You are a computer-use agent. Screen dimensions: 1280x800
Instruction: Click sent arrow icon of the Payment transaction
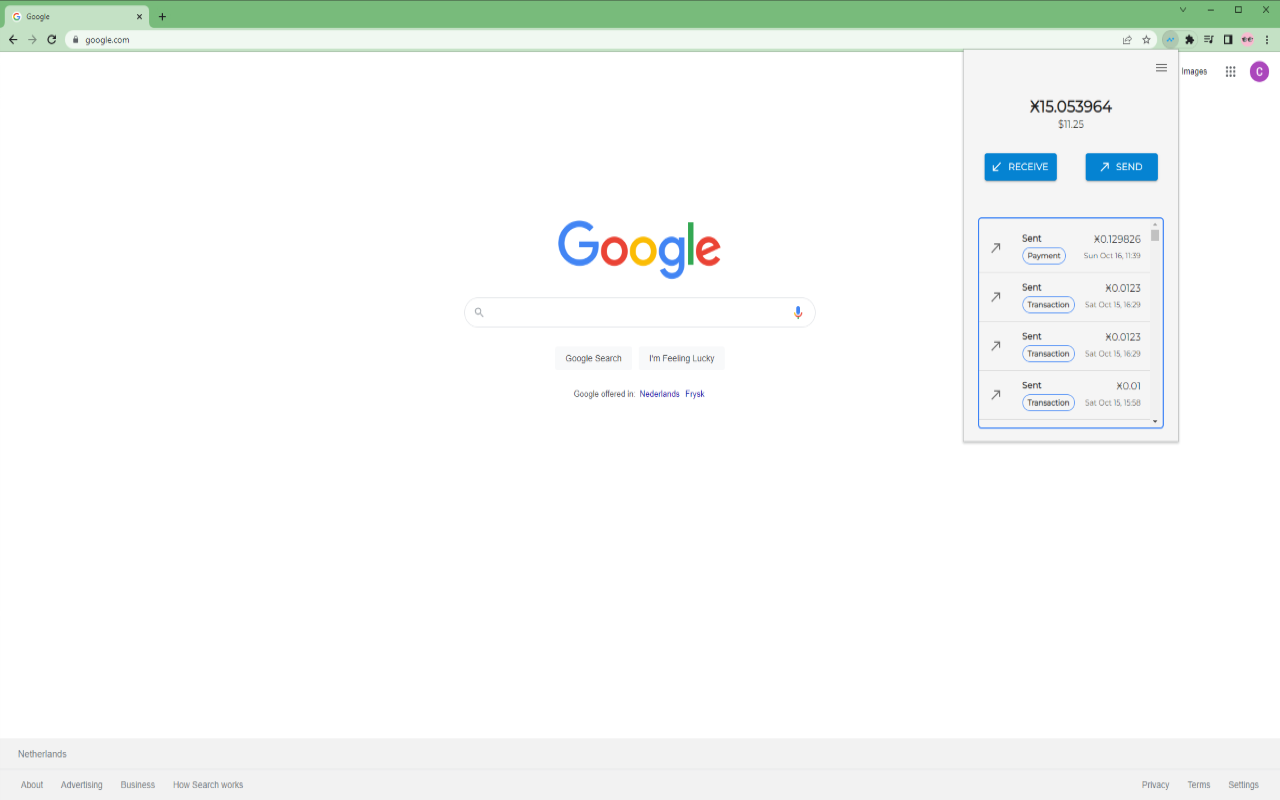point(995,247)
